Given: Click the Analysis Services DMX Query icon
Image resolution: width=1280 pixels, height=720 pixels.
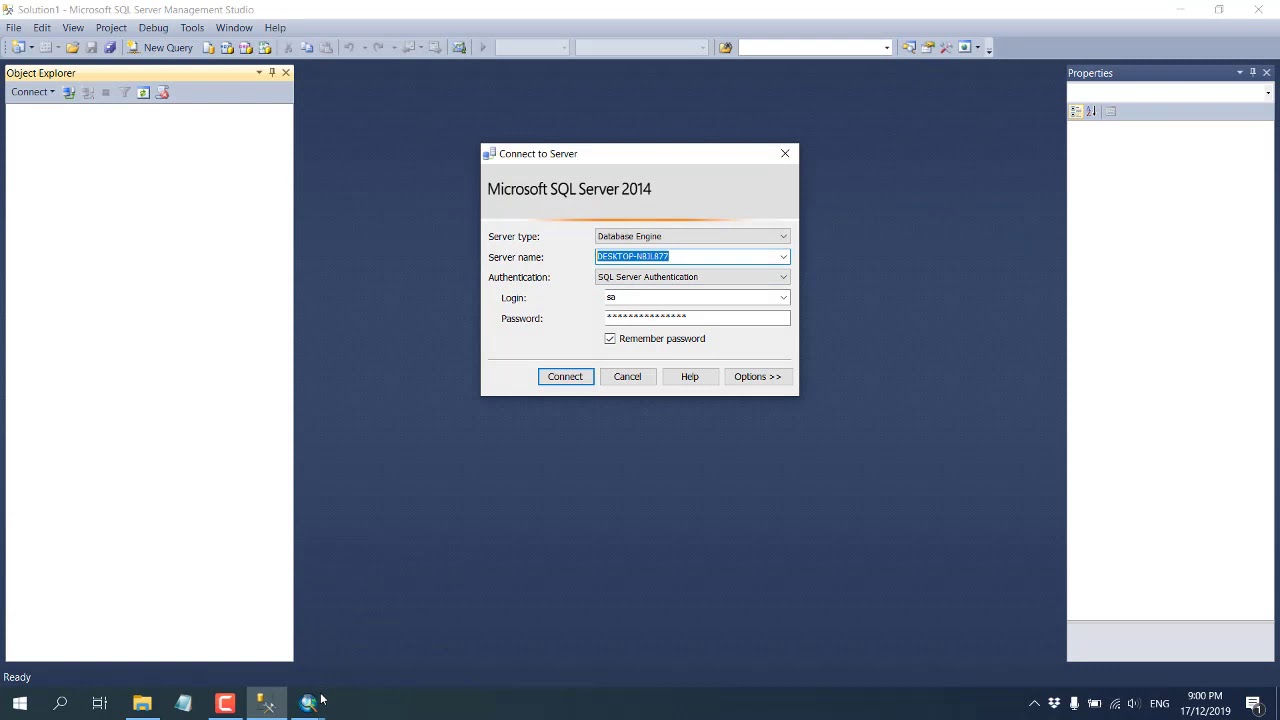Looking at the screenshot, I should tap(246, 47).
